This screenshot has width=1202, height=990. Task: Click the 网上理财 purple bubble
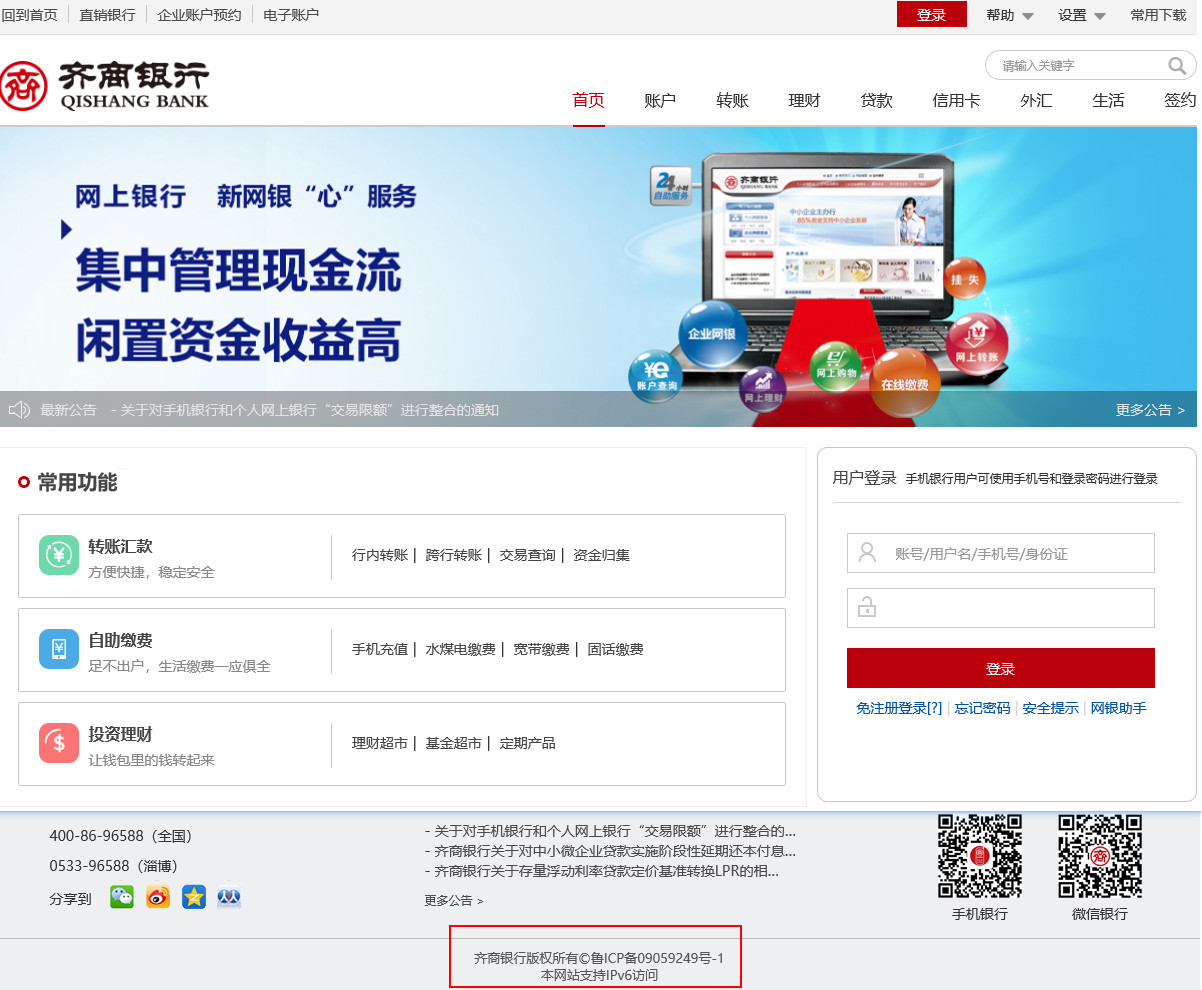[x=763, y=389]
